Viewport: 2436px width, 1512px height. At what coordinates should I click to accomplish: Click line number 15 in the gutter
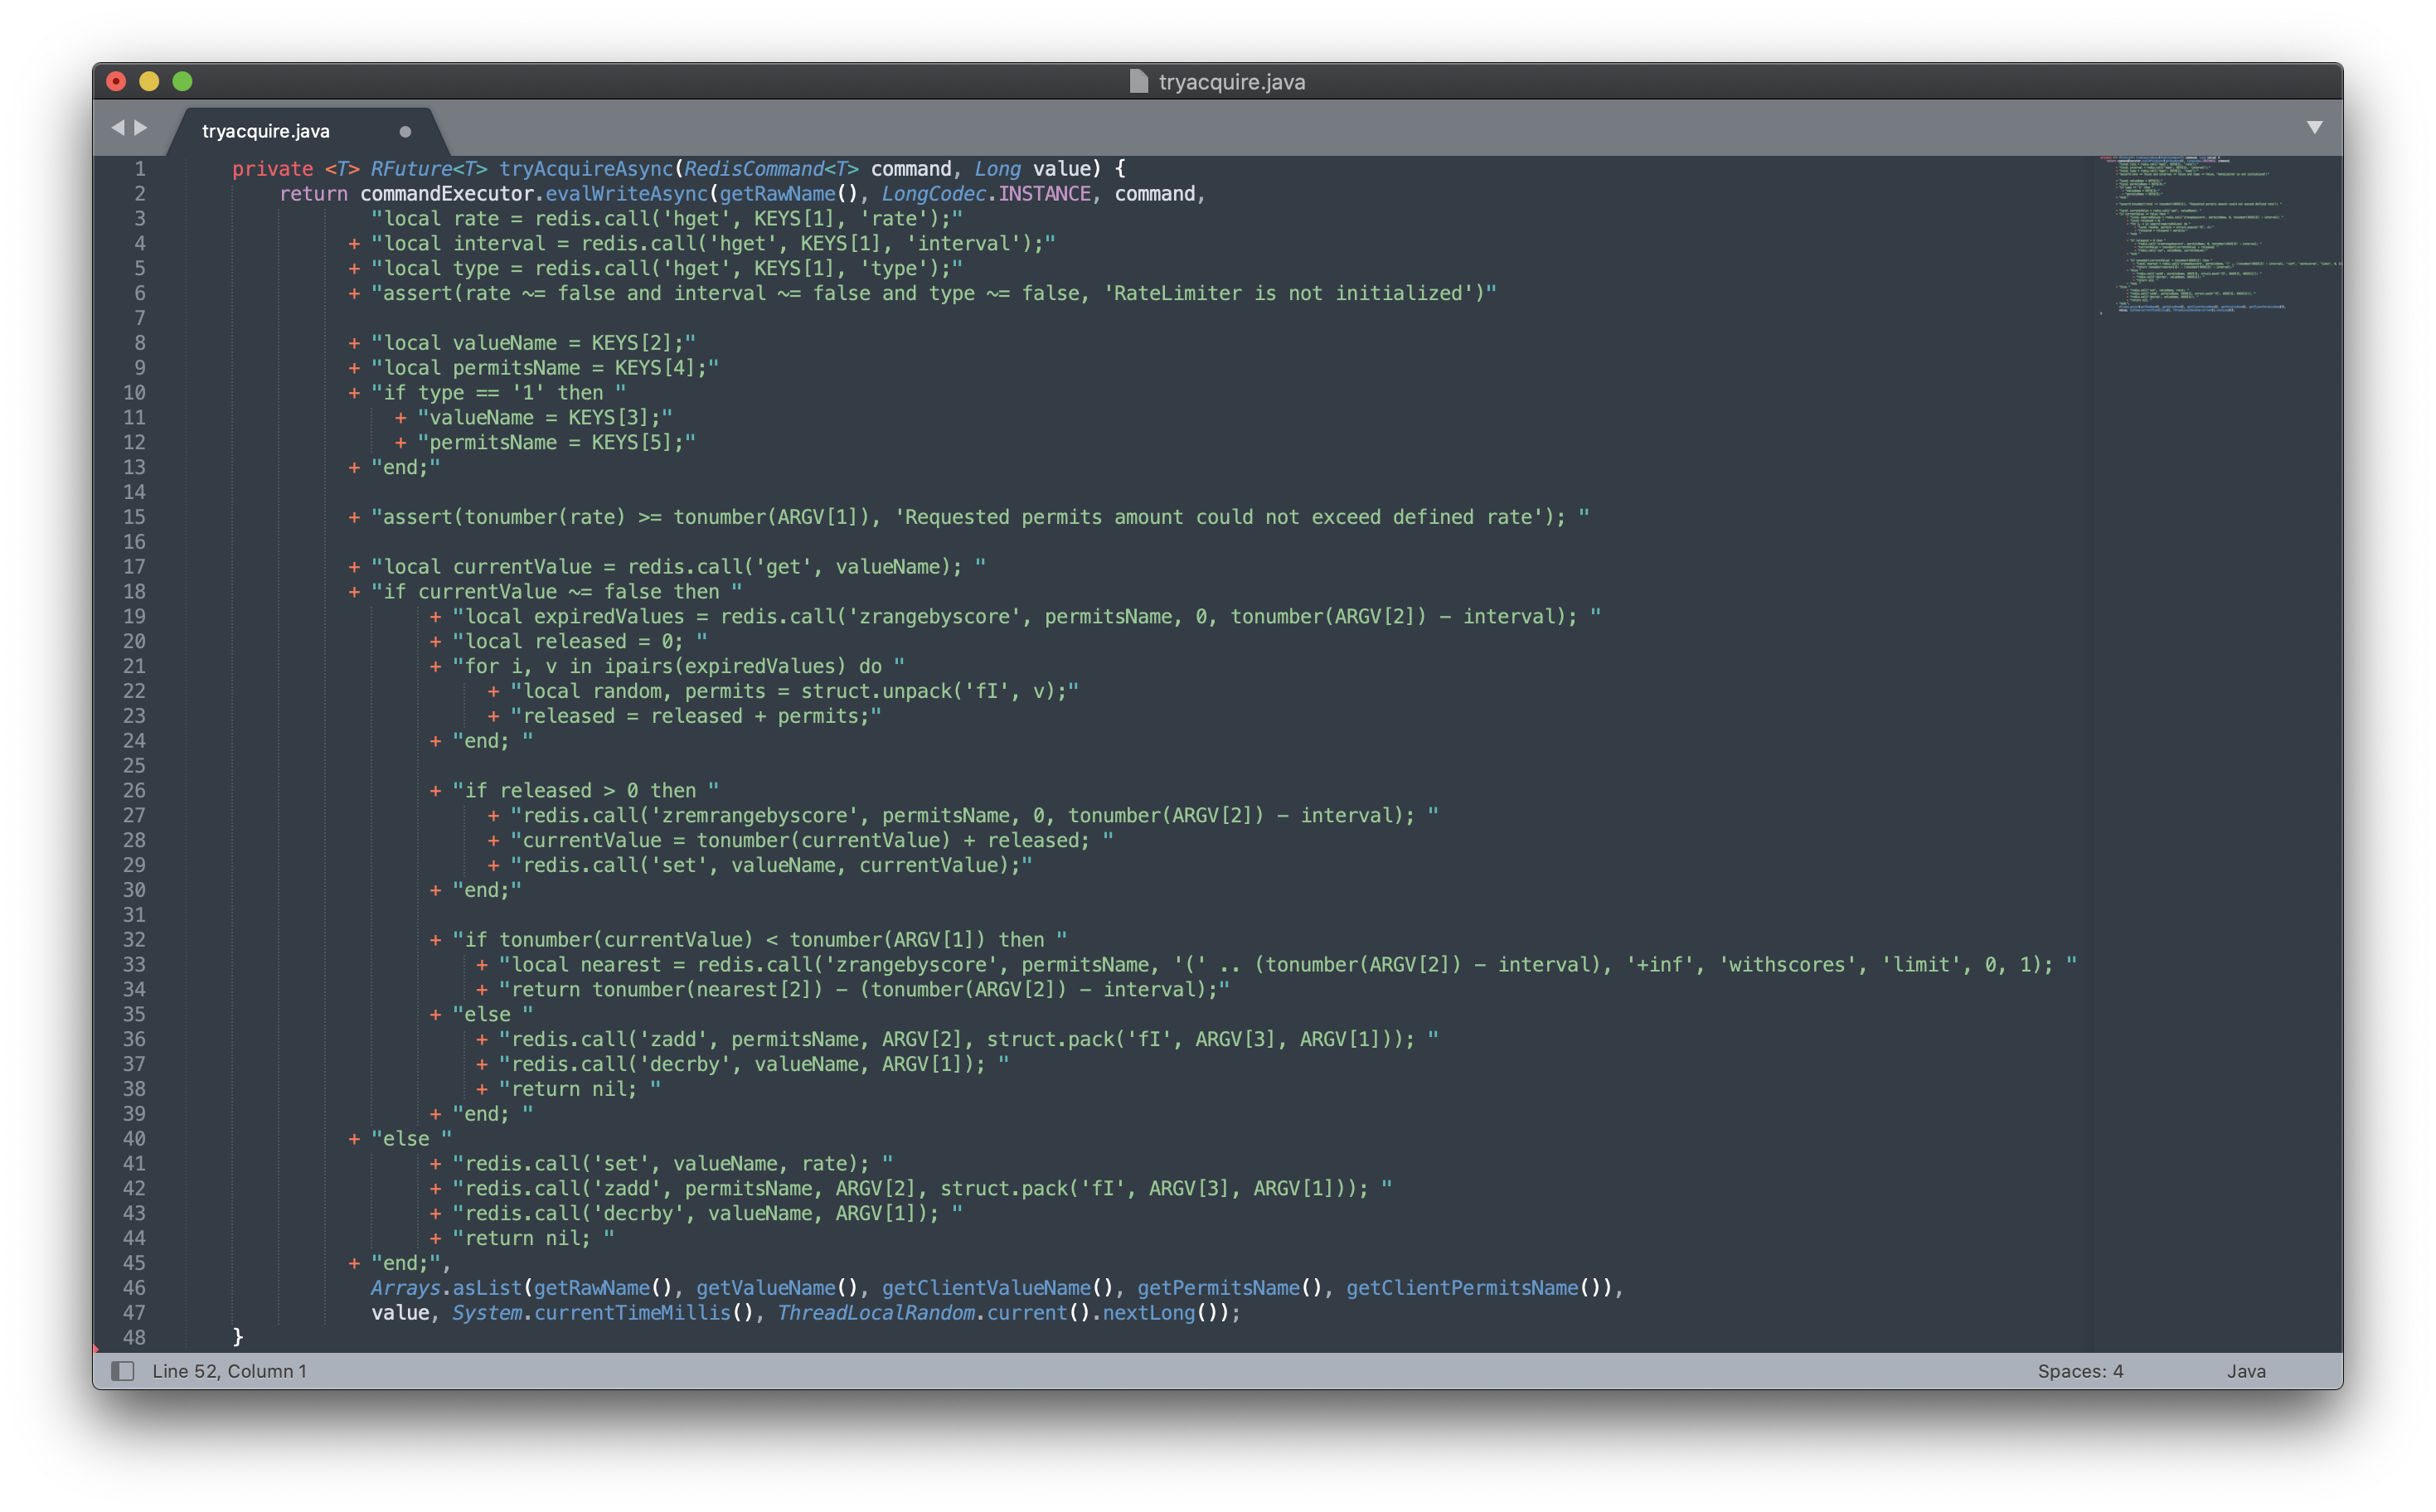(x=134, y=517)
